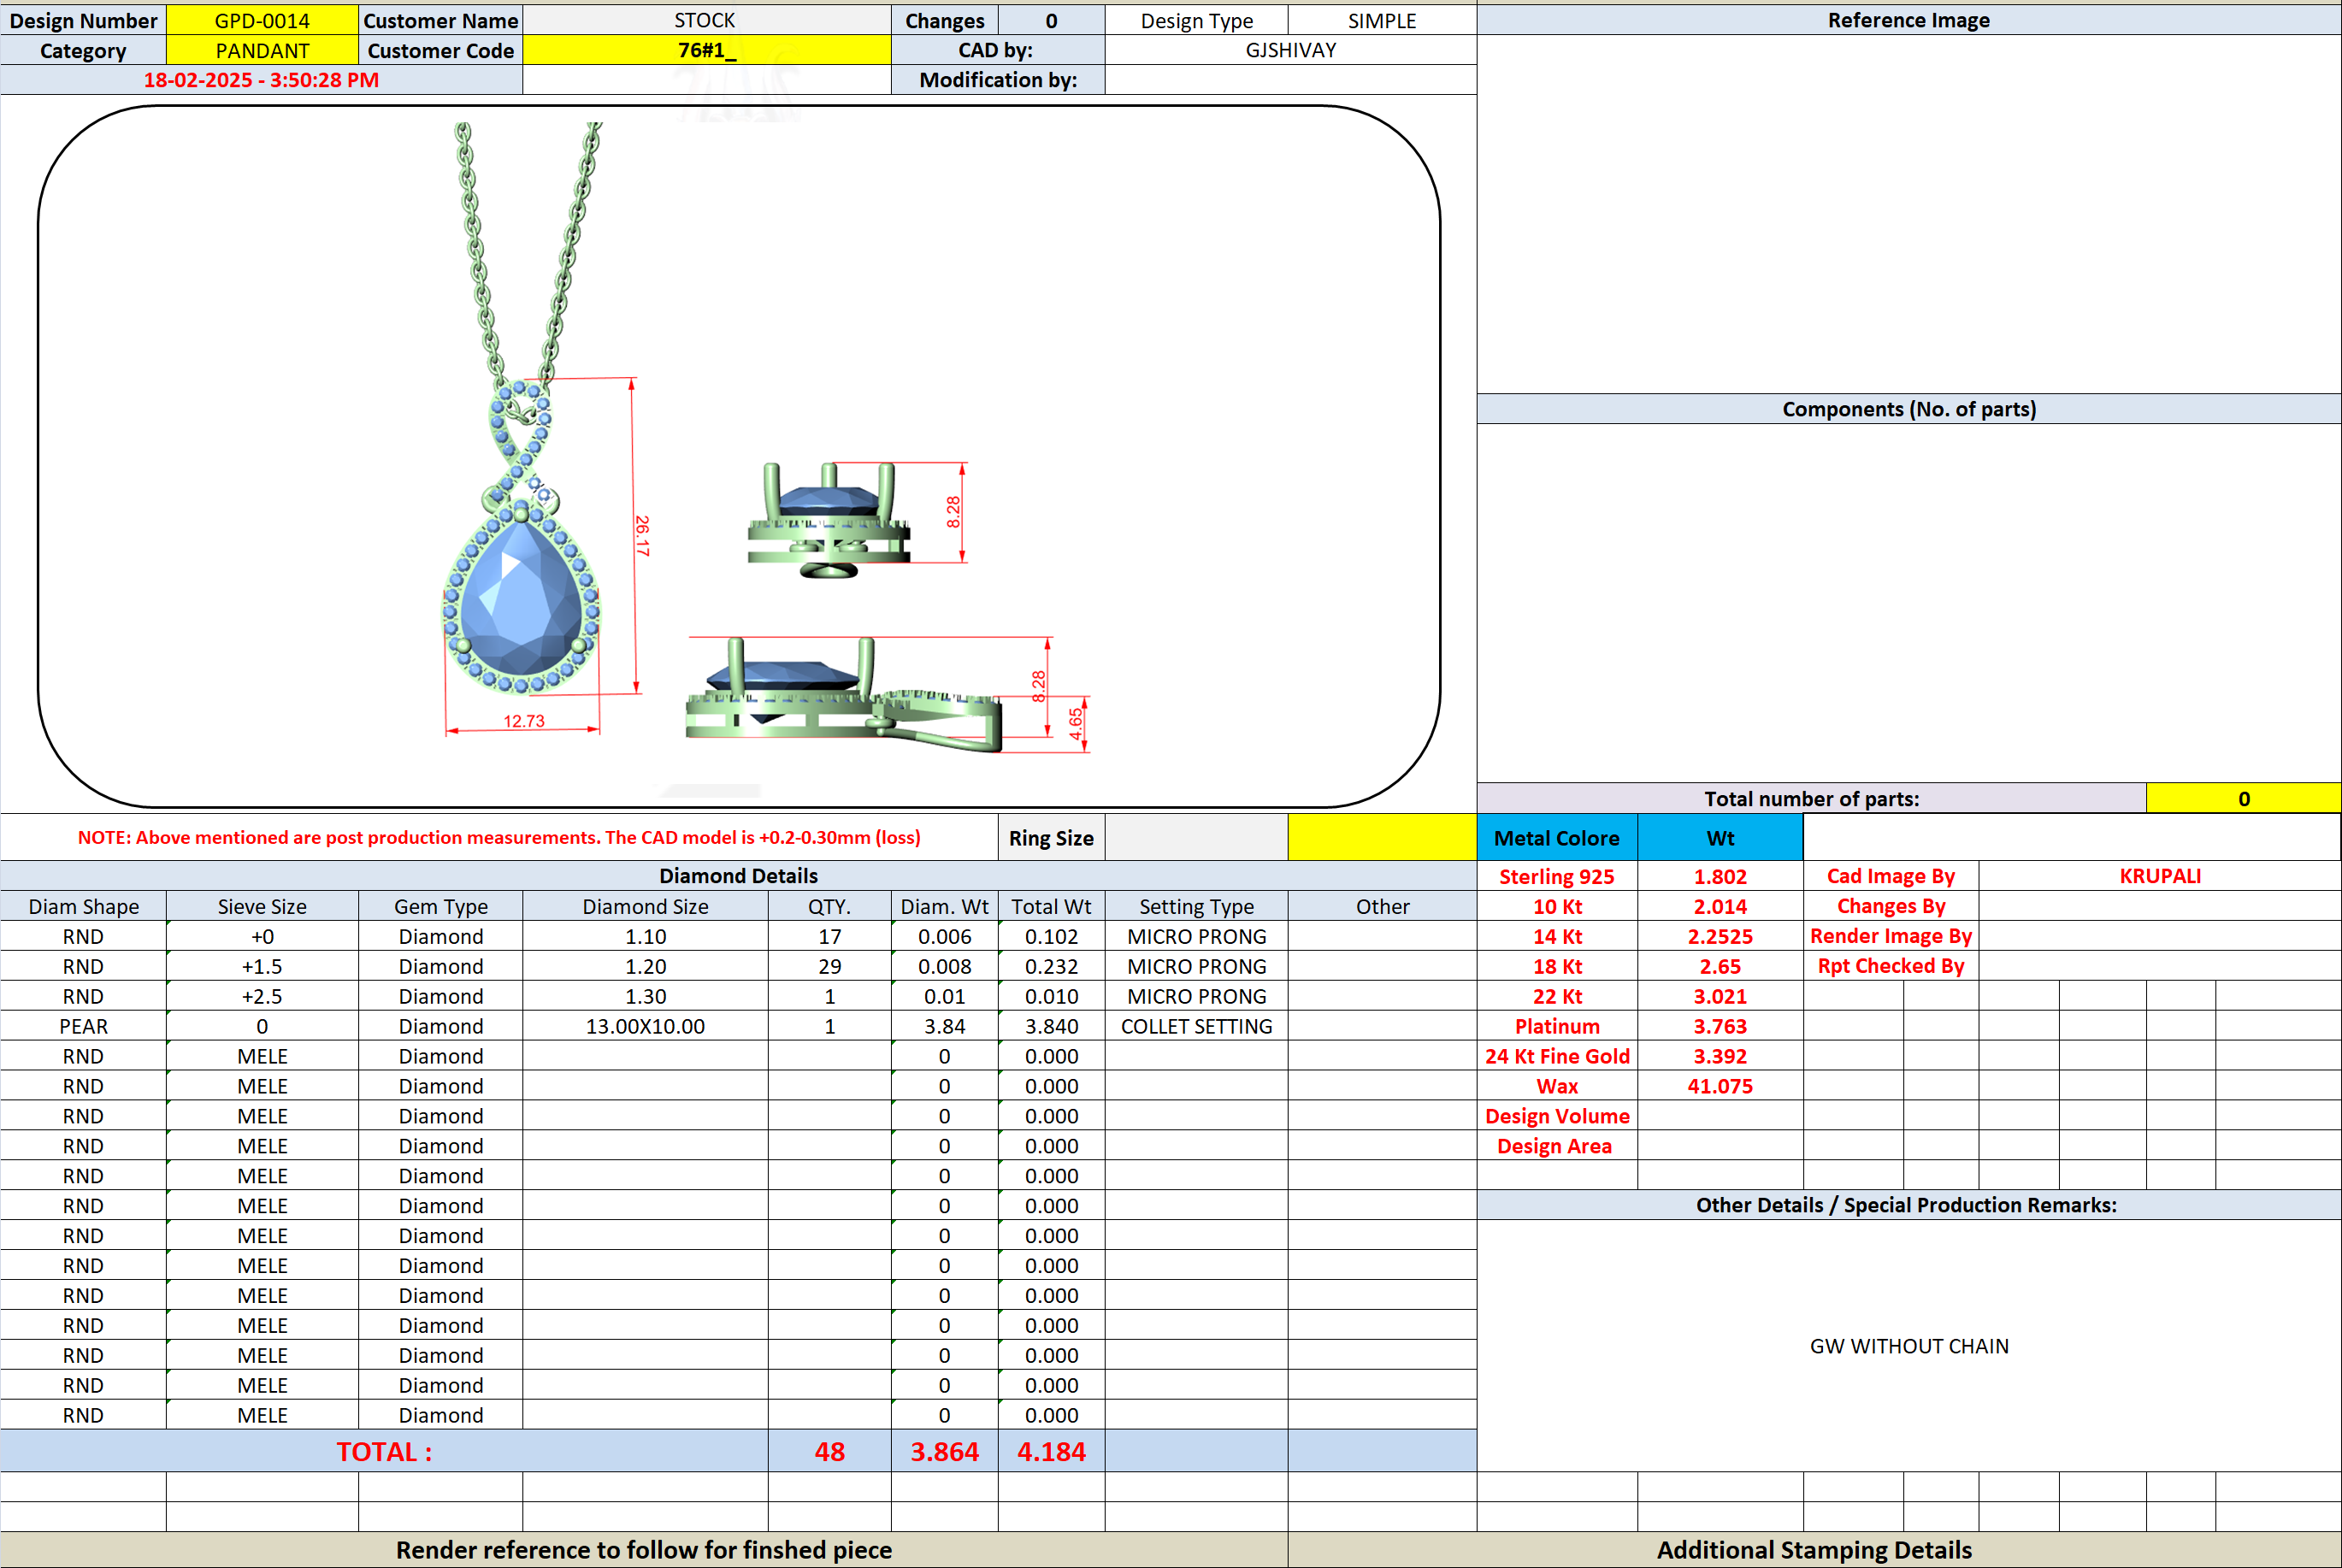
Task: Select the GJSHIVAY CAD by cell
Action: click(1290, 50)
